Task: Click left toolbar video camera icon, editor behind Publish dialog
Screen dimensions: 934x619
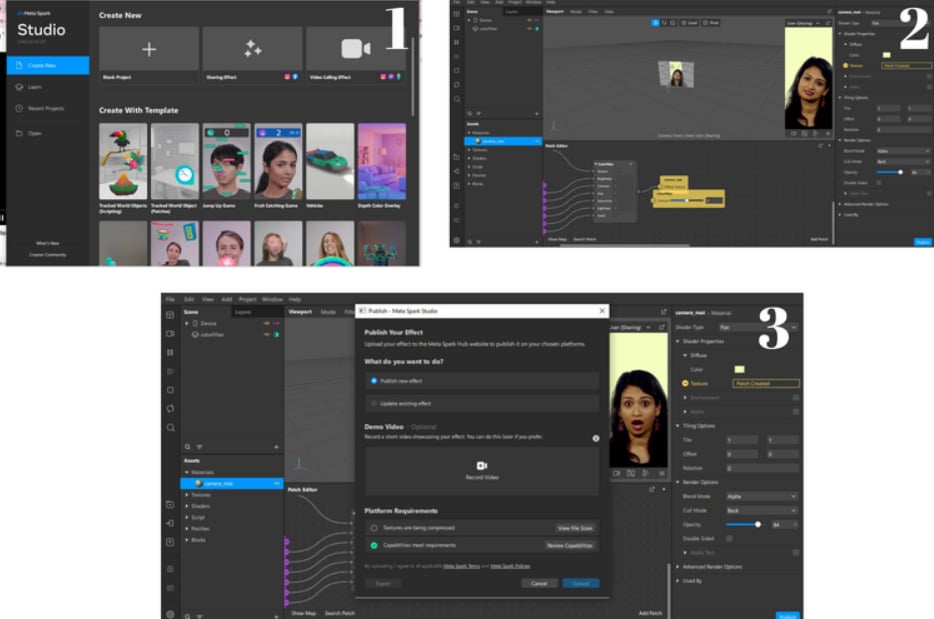Action: 170,334
